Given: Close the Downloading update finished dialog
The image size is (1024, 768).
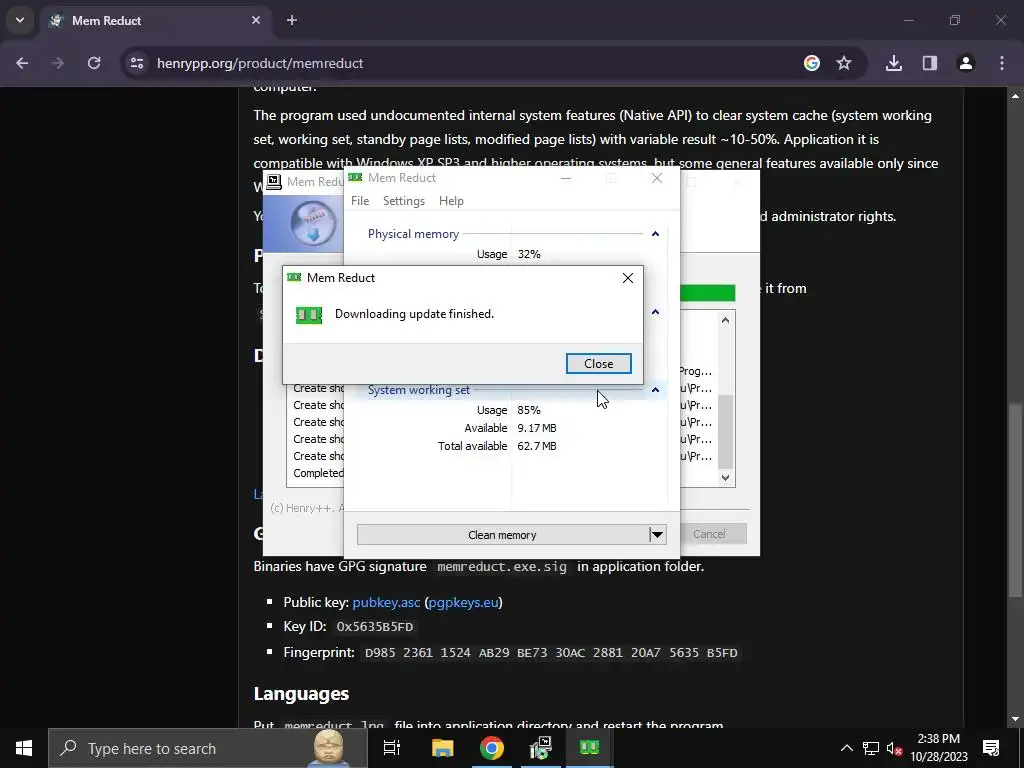Looking at the screenshot, I should (598, 364).
